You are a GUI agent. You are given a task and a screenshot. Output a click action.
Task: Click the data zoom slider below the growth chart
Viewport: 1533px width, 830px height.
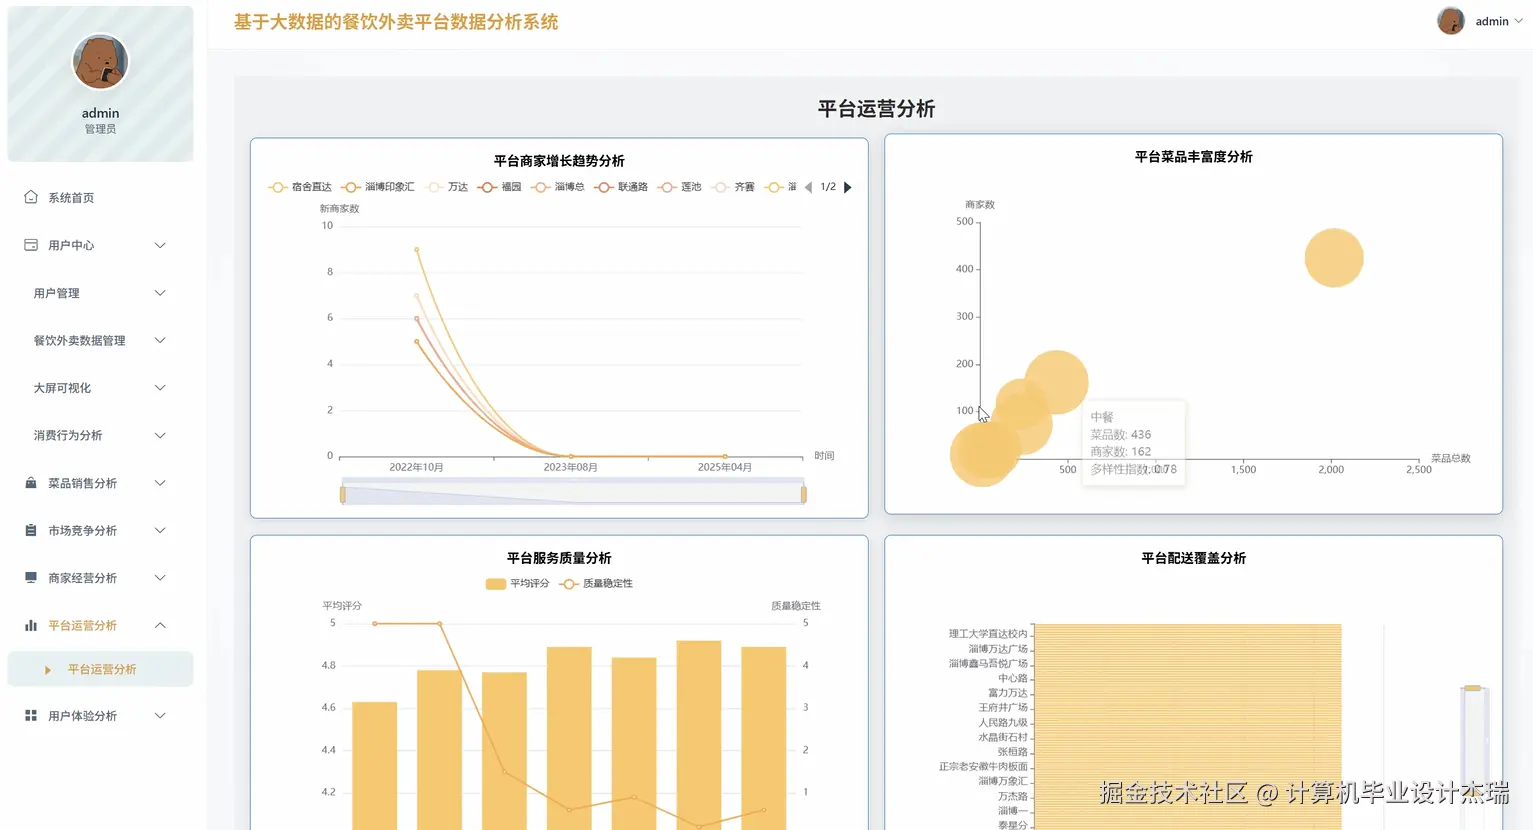(x=573, y=491)
